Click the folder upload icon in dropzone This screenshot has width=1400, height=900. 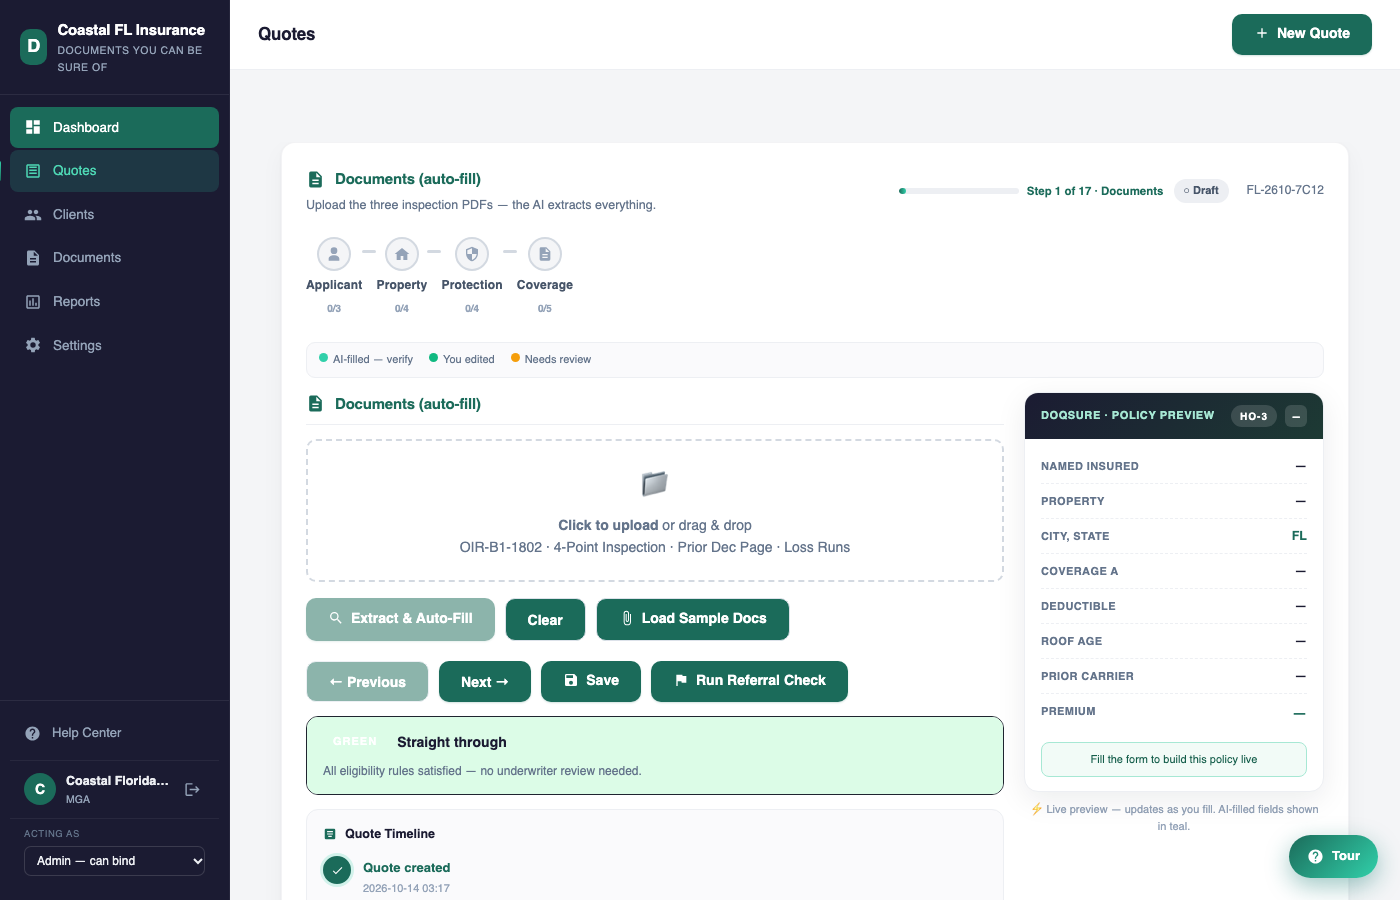(x=655, y=484)
